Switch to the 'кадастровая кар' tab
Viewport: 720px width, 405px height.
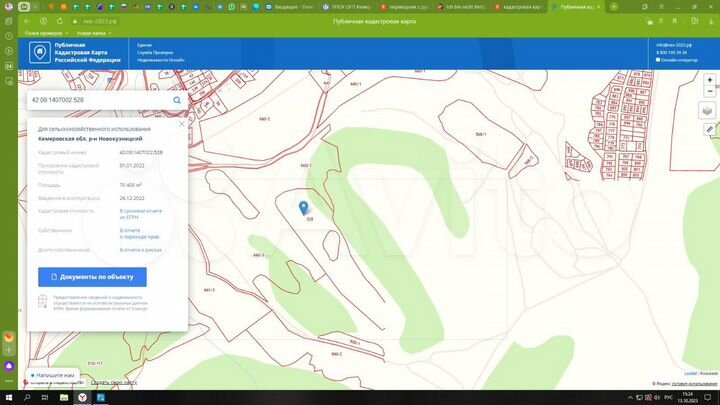[518, 7]
